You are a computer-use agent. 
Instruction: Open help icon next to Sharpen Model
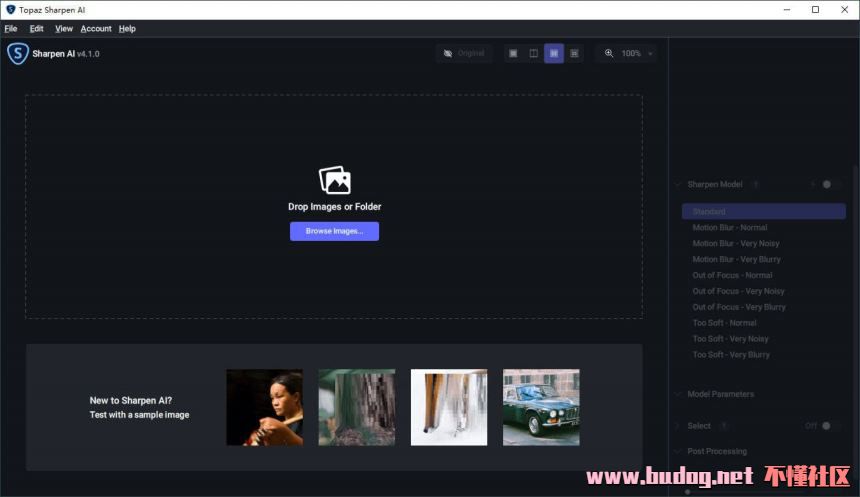(756, 184)
